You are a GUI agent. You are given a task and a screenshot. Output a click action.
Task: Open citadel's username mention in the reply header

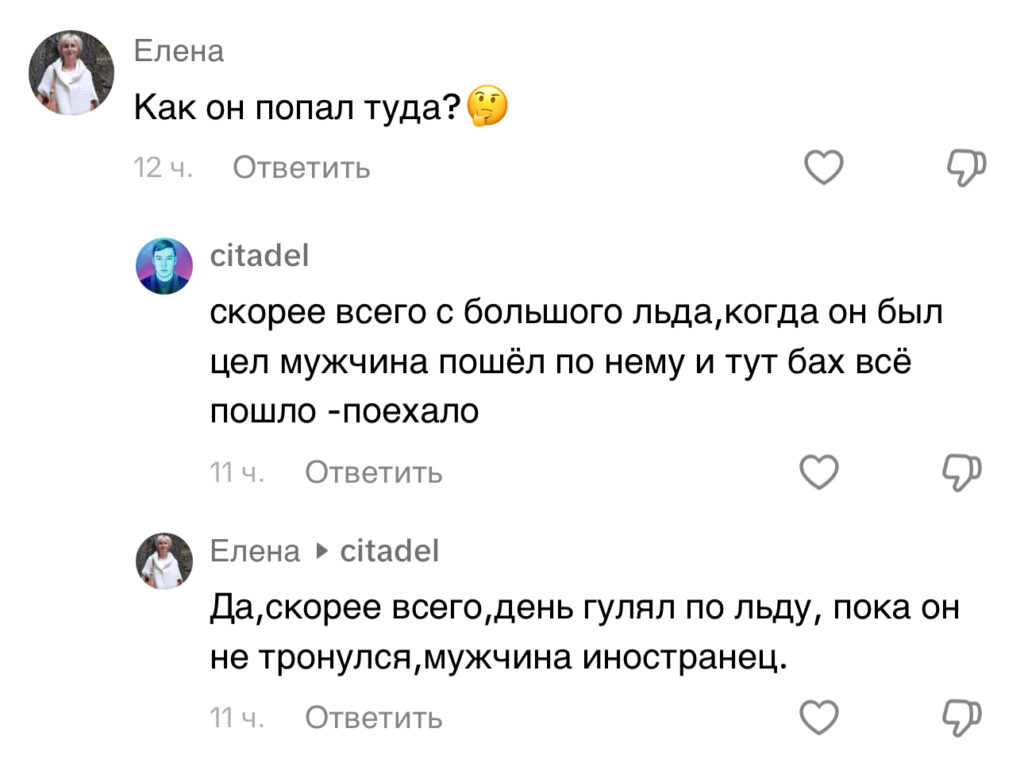click(388, 550)
